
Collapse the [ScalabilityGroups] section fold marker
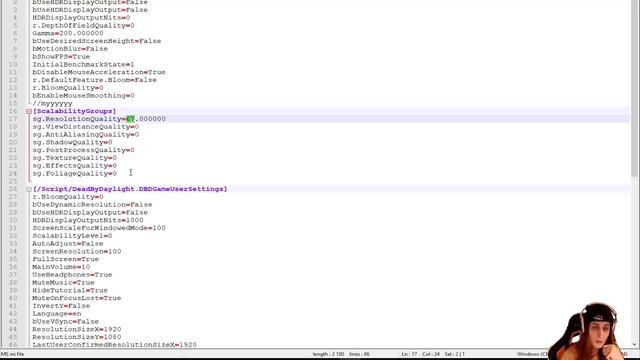pos(29,111)
